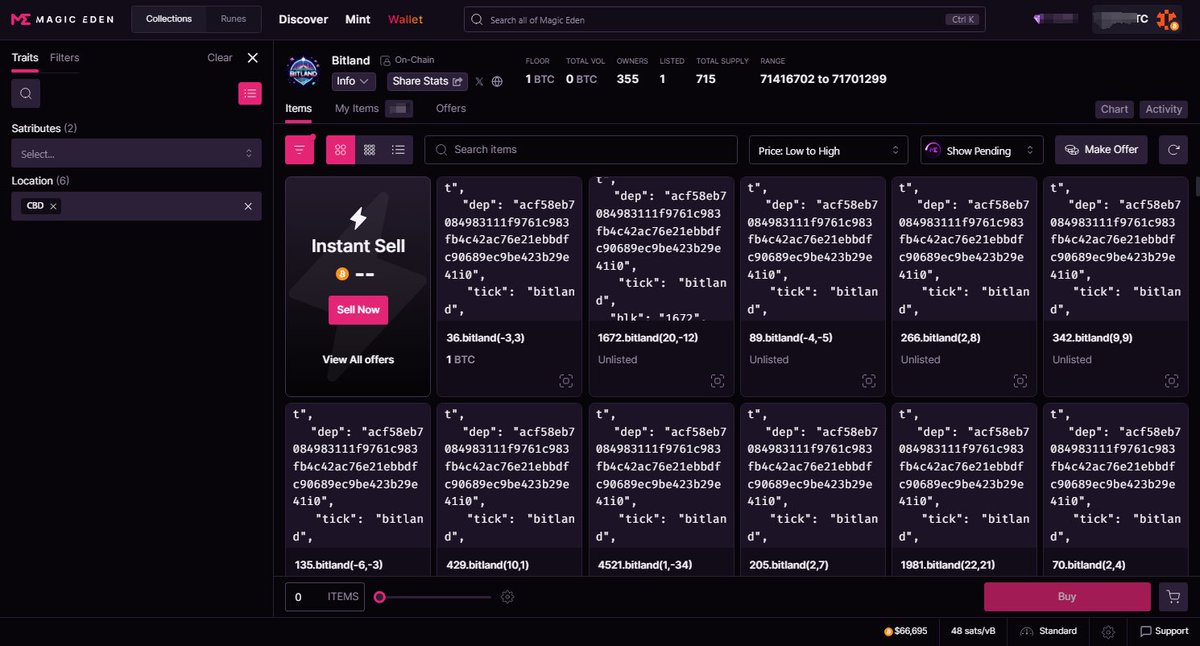Open Standard fee speed selector
Viewport: 1200px width, 646px height.
pyautogui.click(x=1049, y=632)
